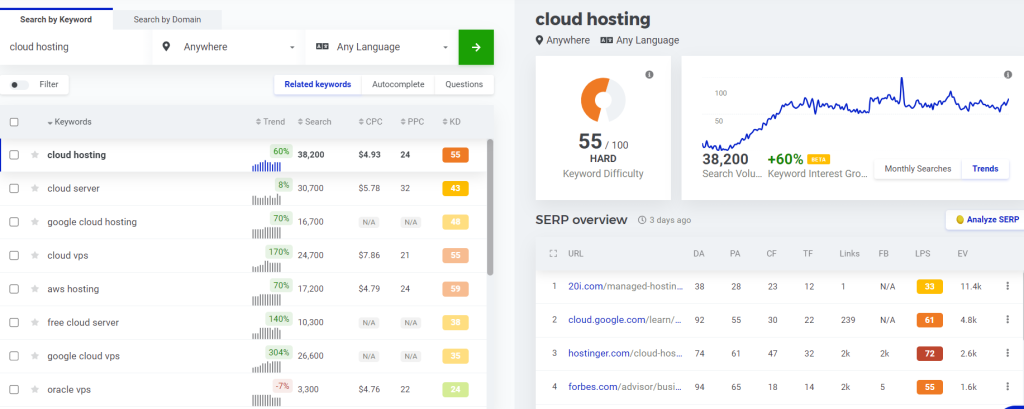Screen dimensions: 1024x409
Task: Toggle the Filter switch
Action: point(20,85)
